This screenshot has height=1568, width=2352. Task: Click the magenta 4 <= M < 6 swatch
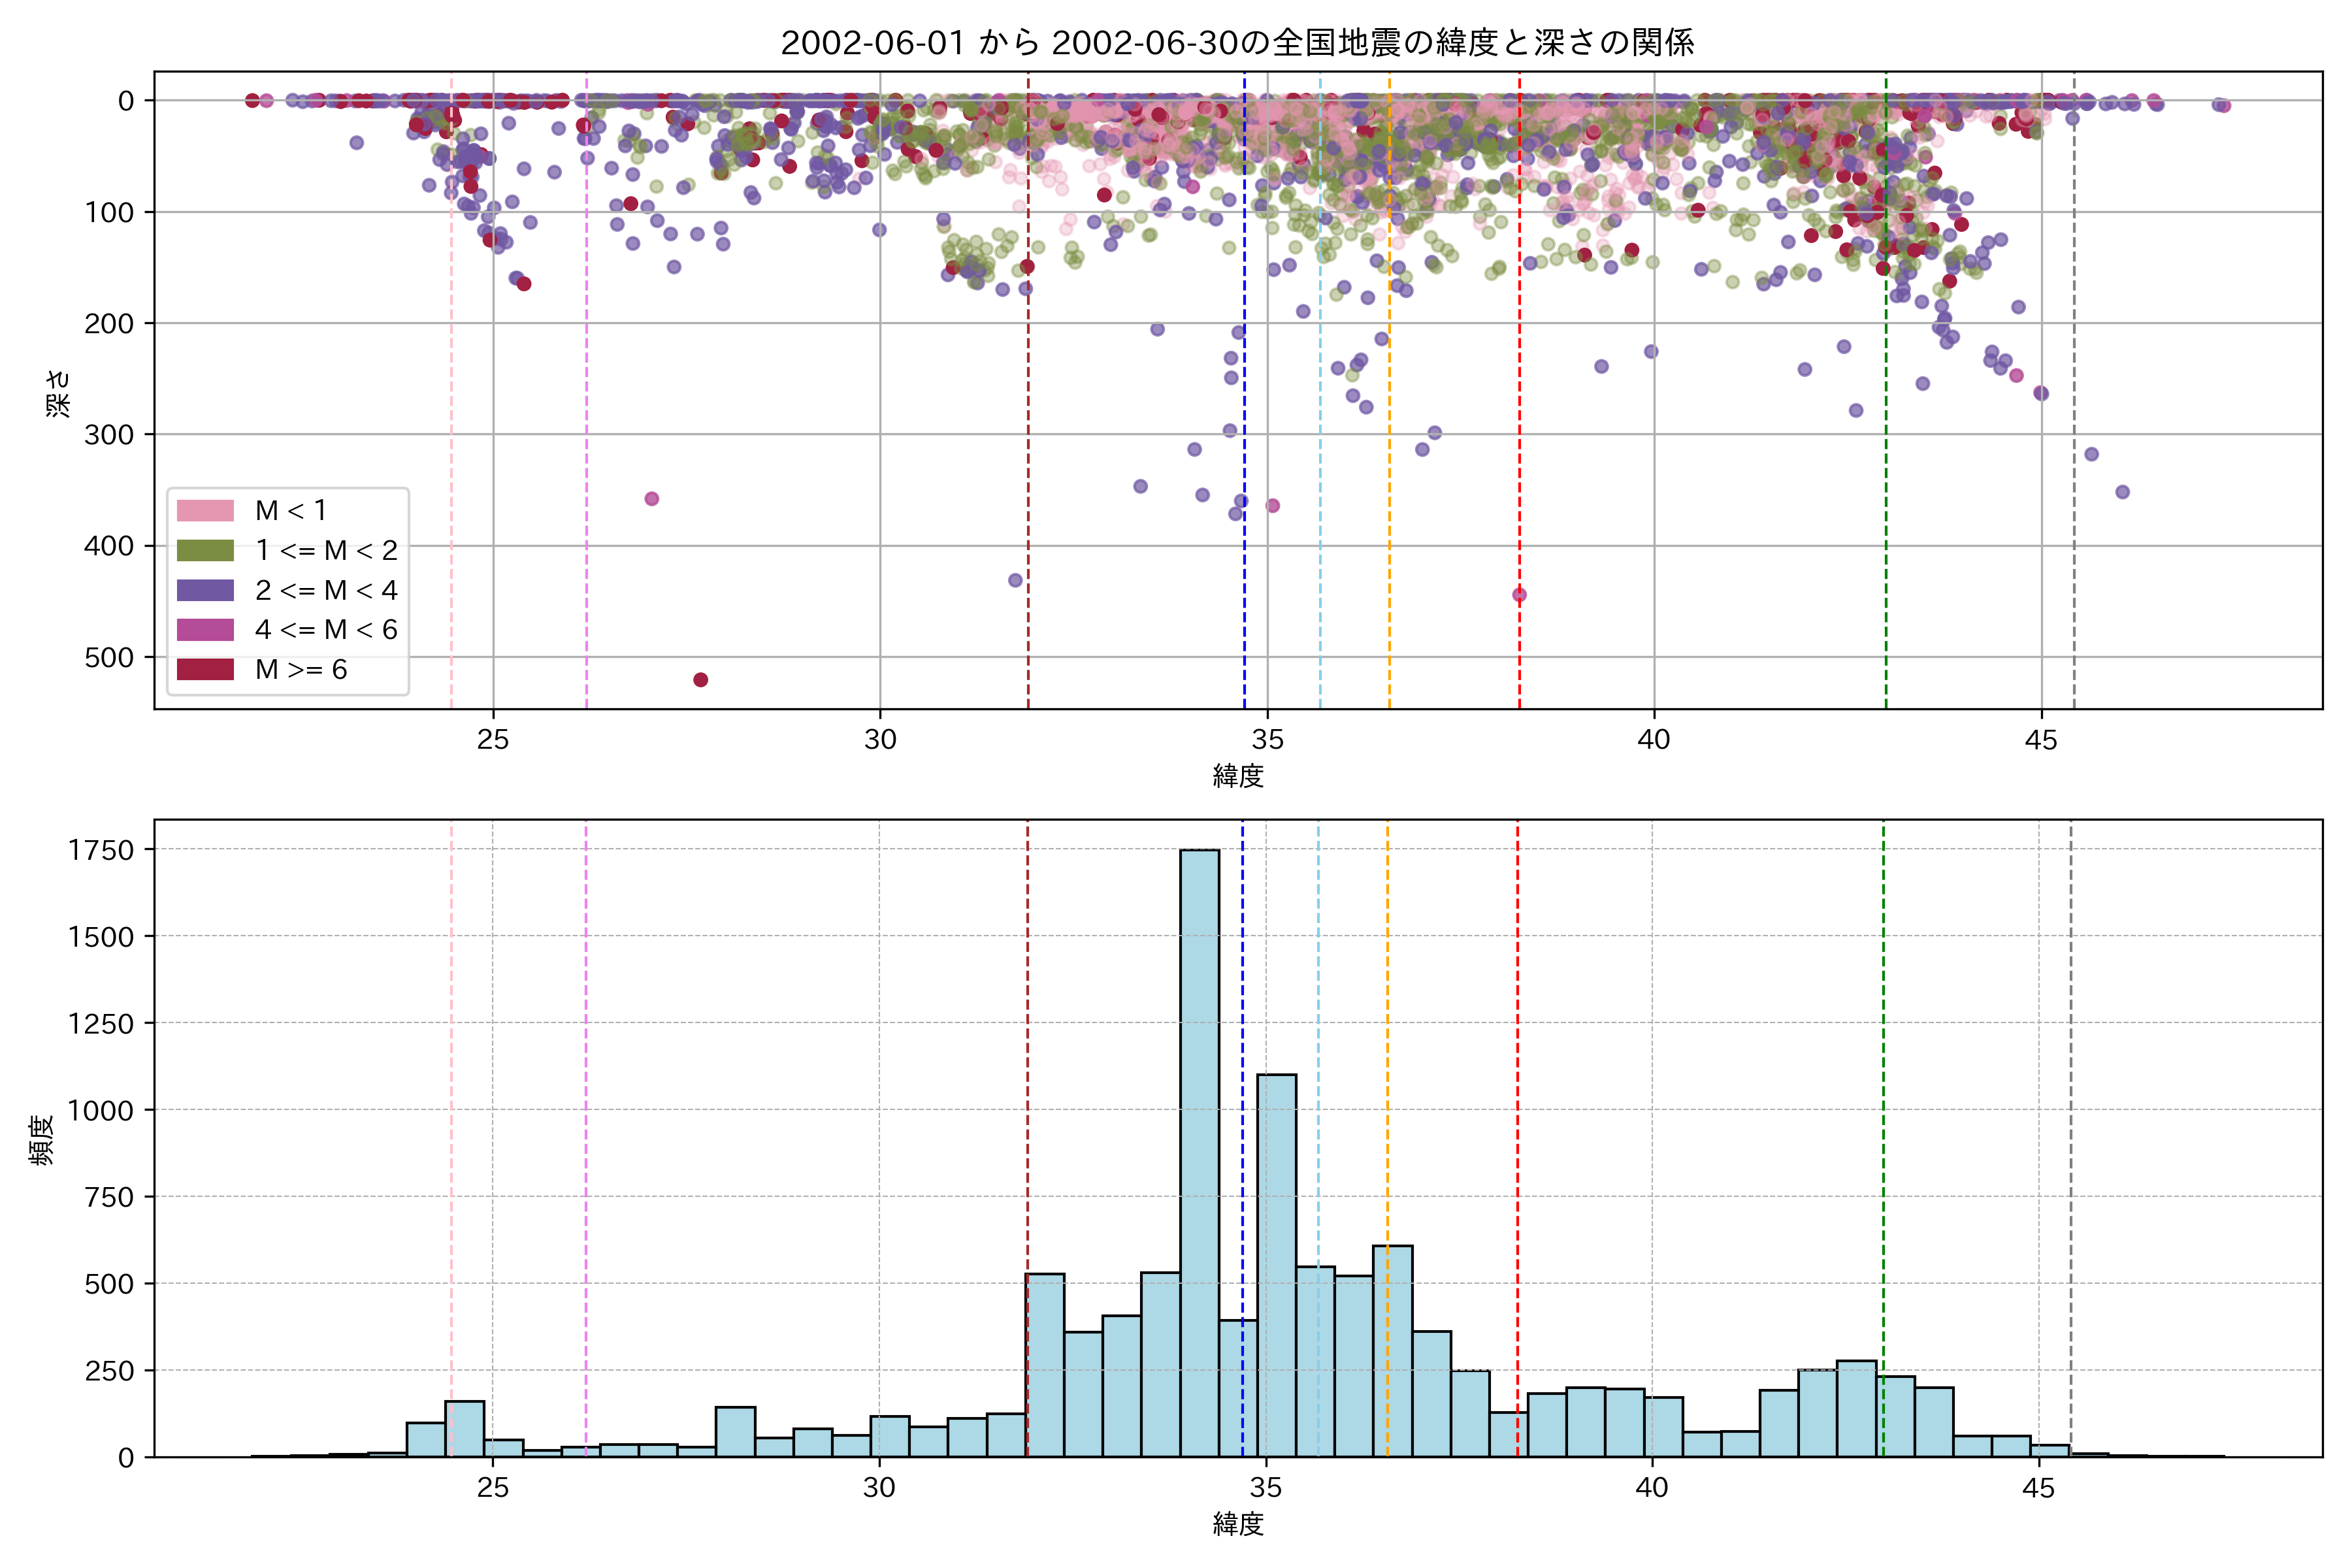[x=205, y=630]
